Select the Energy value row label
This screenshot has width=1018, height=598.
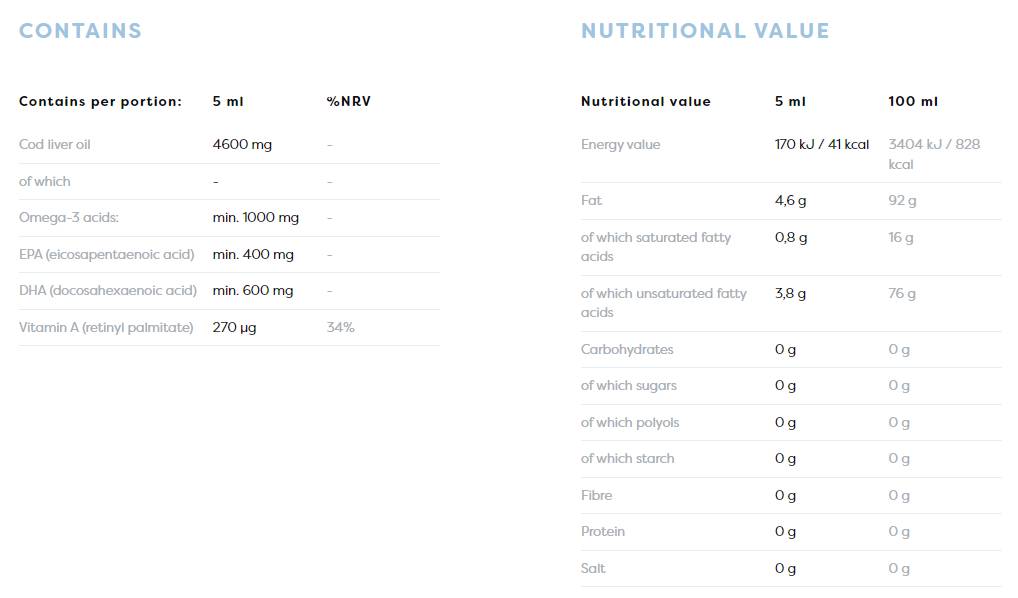coord(620,145)
